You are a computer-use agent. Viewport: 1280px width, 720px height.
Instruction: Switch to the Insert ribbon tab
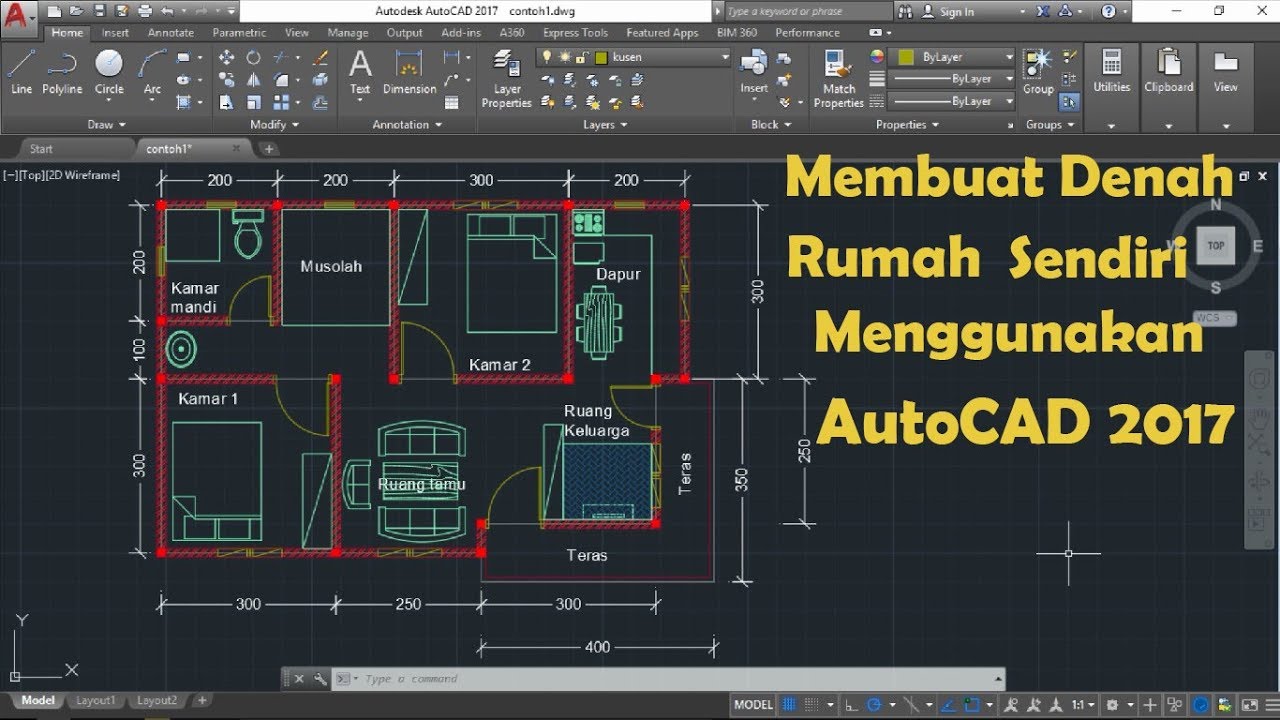pyautogui.click(x=115, y=32)
